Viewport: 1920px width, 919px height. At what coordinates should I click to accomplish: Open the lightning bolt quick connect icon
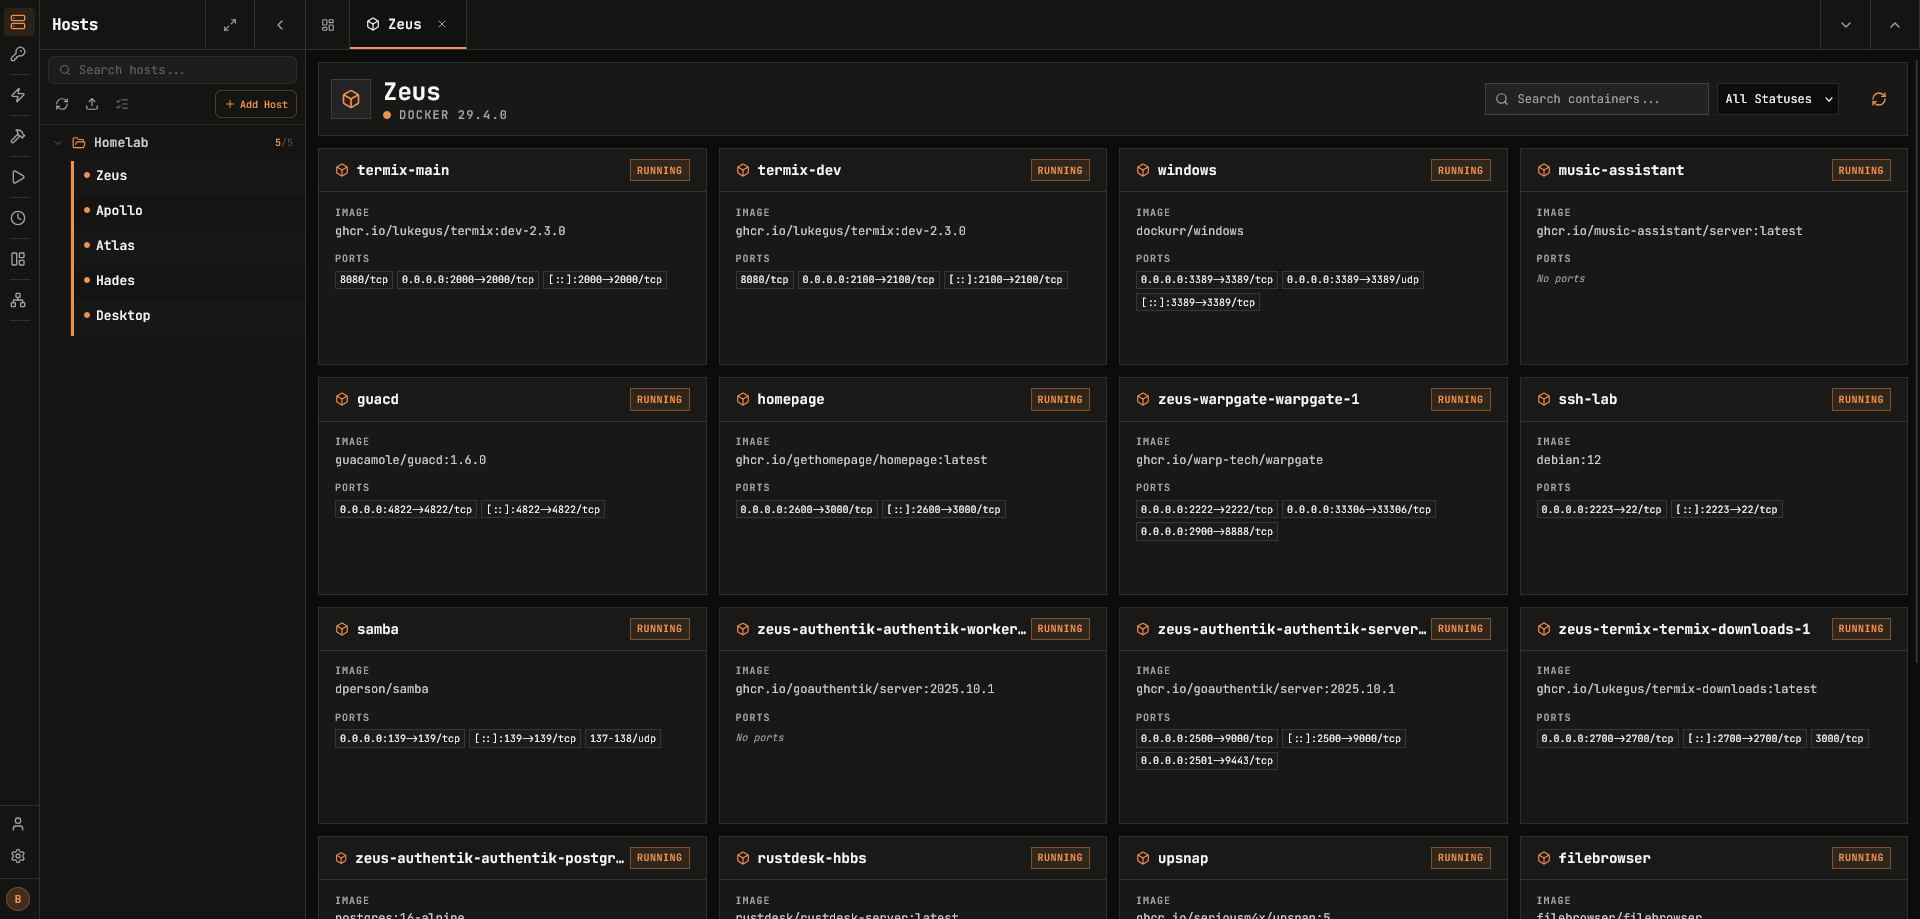point(18,95)
